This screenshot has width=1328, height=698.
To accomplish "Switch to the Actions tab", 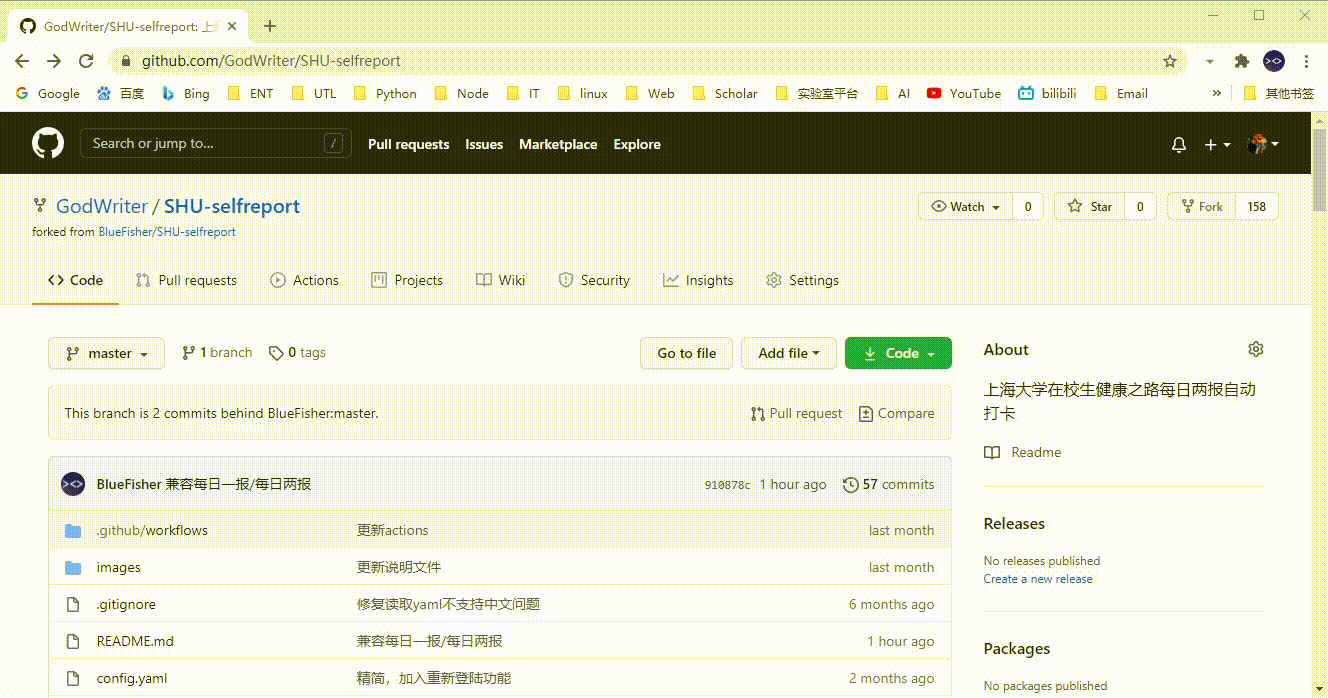I will click(304, 280).
